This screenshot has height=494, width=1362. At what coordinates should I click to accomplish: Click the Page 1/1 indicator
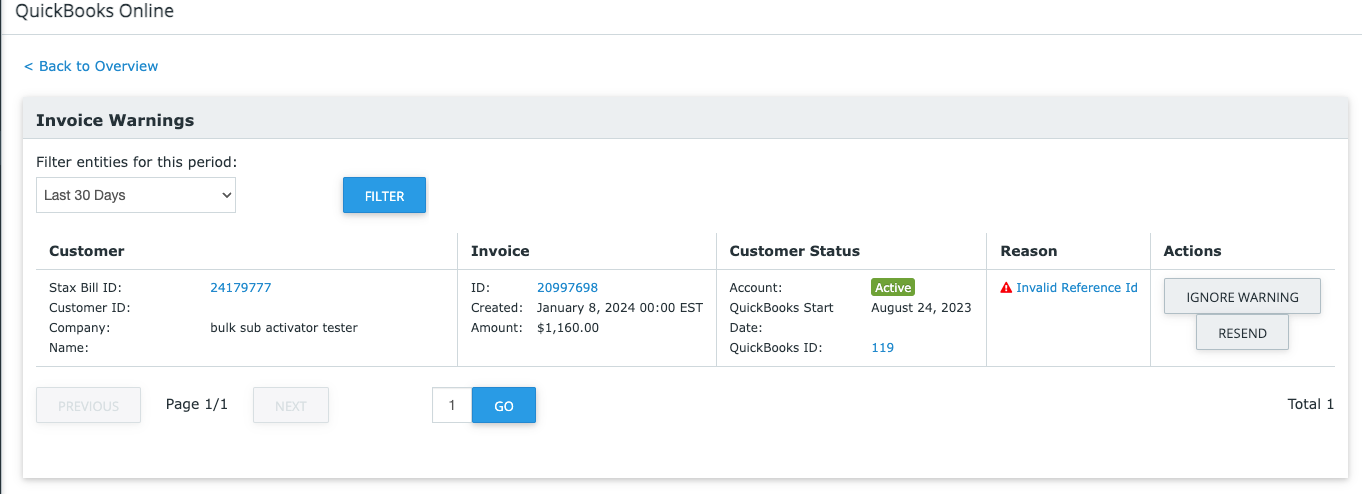197,404
